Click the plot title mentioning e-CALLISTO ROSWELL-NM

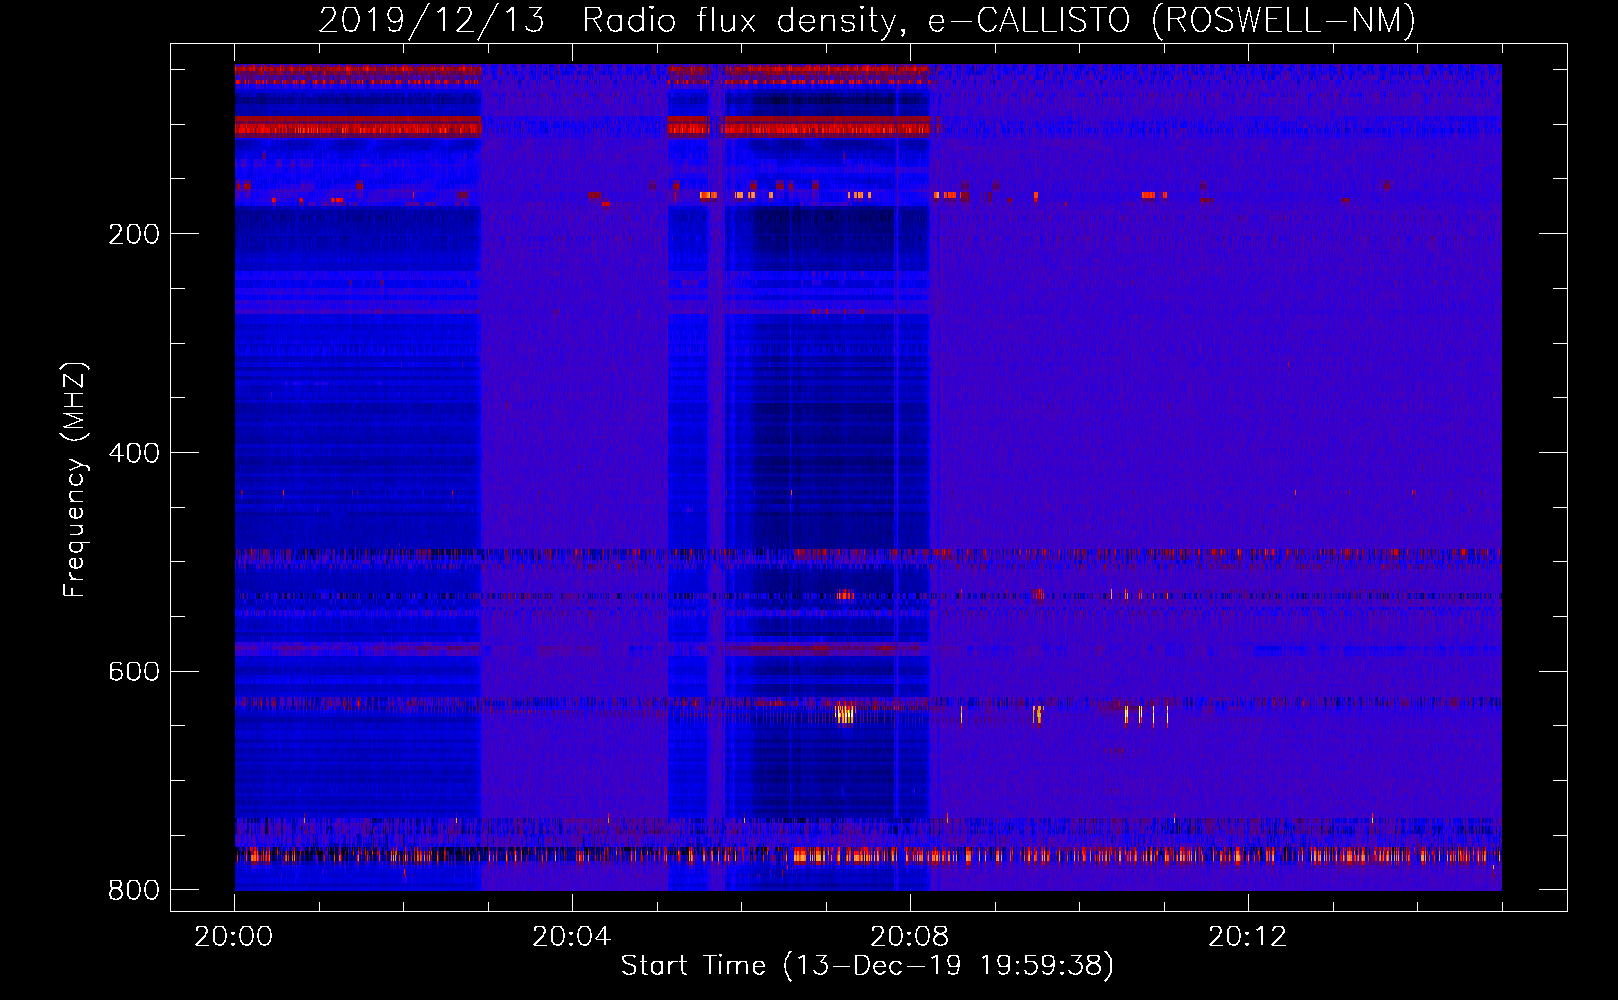867,20
